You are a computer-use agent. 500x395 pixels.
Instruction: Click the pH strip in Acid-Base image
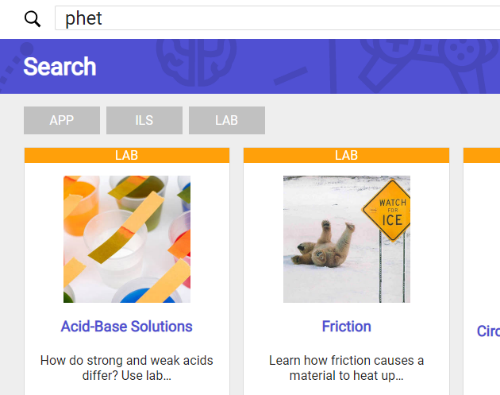(x=128, y=228)
